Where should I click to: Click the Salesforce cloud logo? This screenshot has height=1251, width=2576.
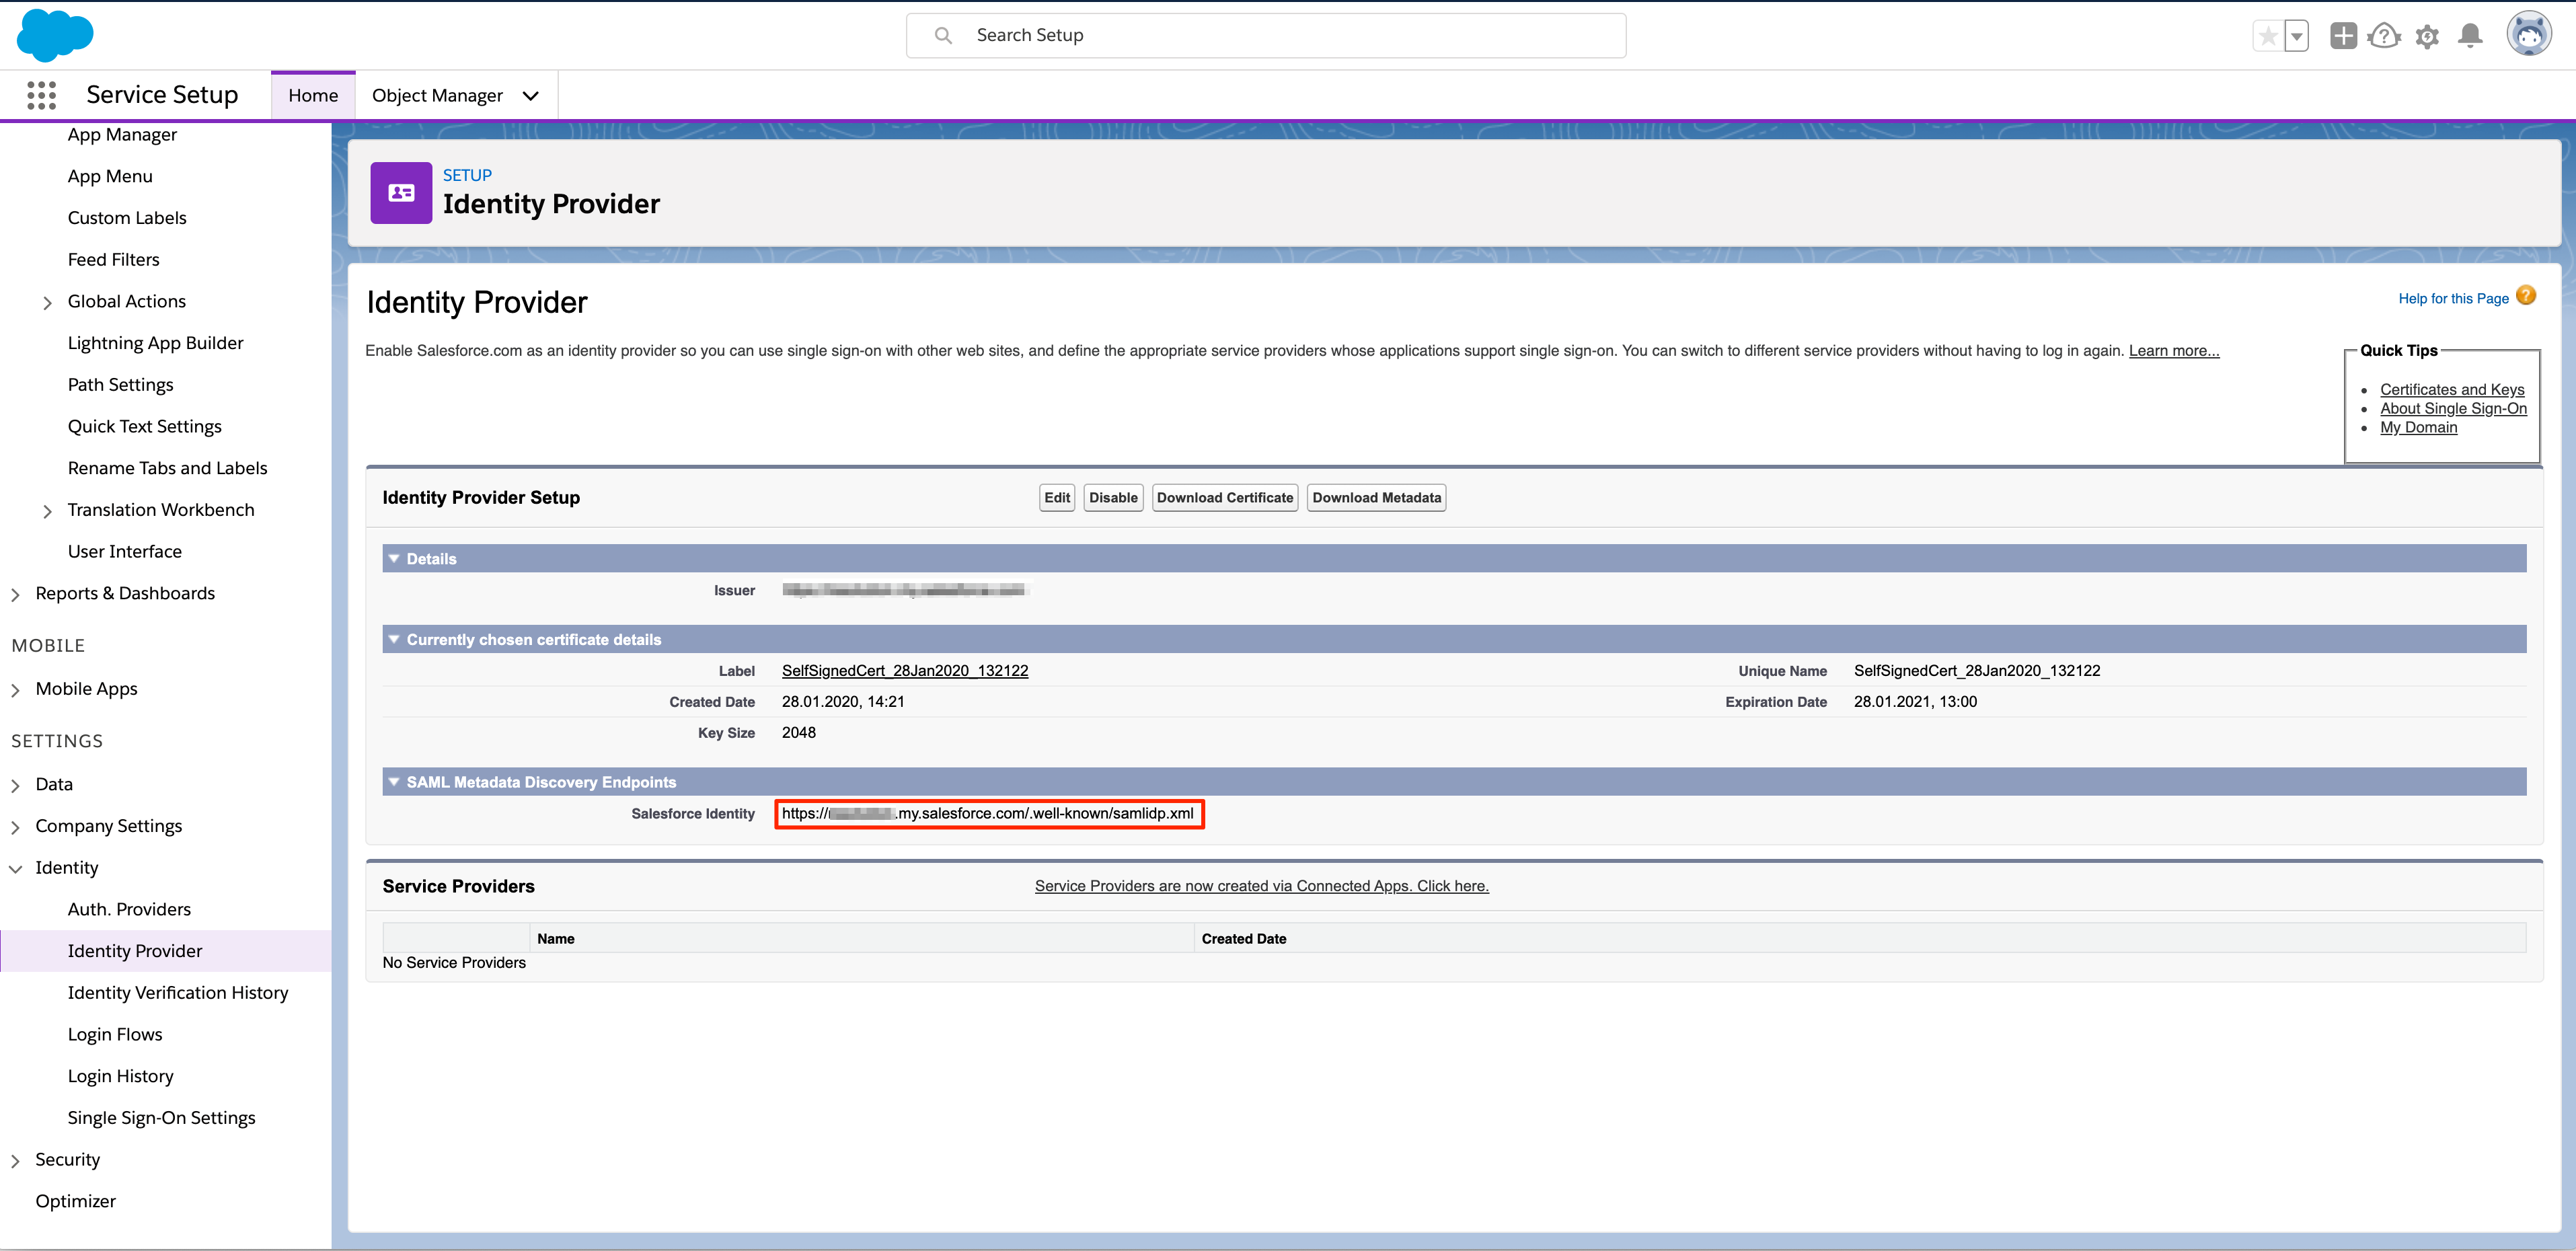pos(55,35)
